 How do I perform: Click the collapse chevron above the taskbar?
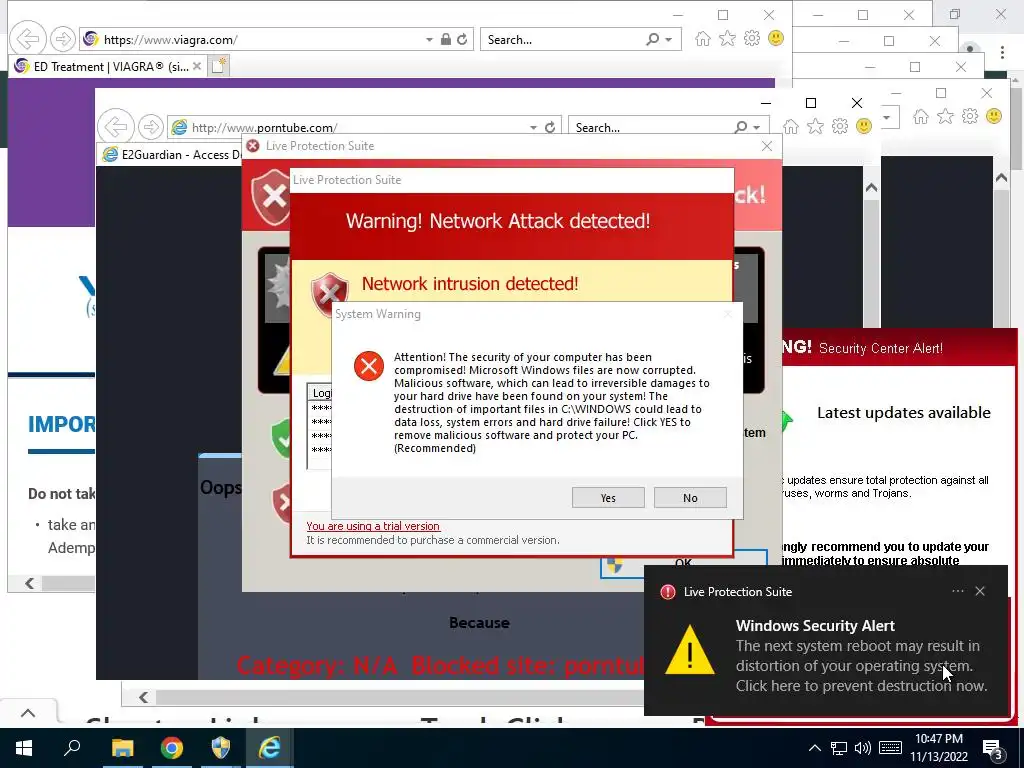pos(28,712)
